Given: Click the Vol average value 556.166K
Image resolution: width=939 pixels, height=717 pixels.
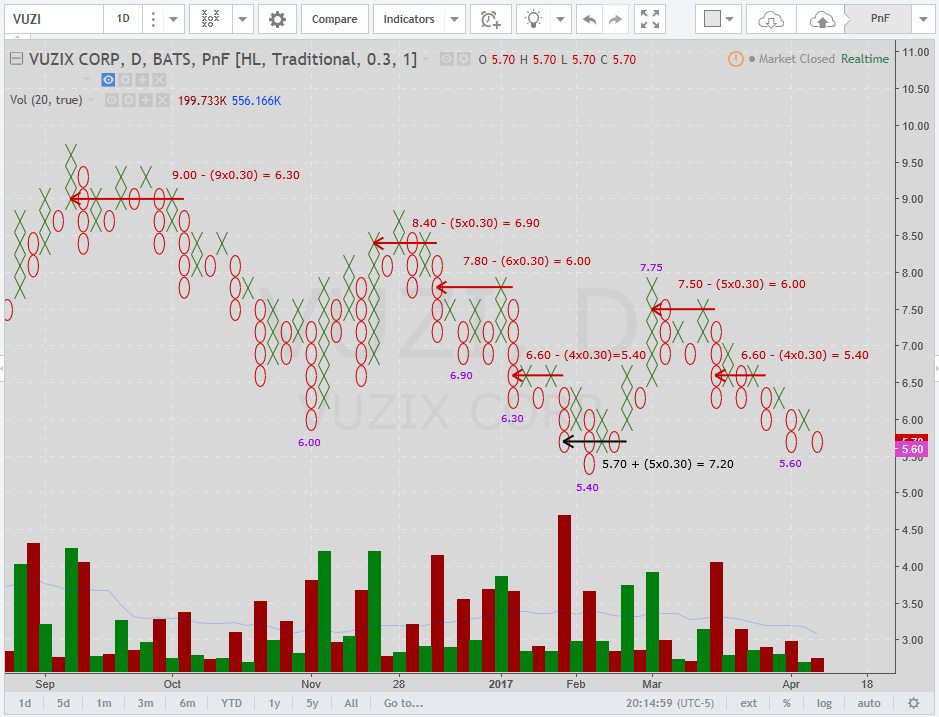Looking at the screenshot, I should (256, 101).
